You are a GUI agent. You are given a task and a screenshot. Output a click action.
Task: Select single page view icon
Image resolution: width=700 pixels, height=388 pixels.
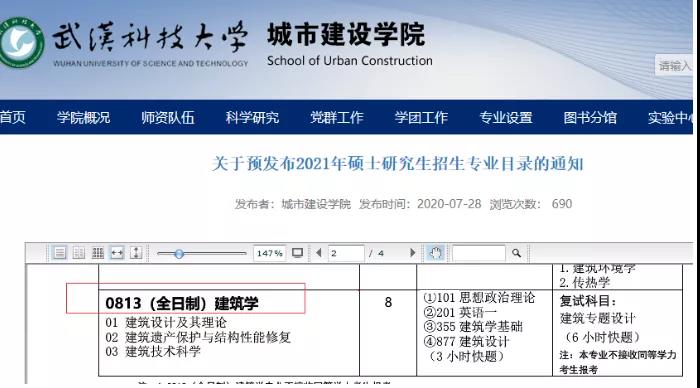pyautogui.click(x=59, y=253)
